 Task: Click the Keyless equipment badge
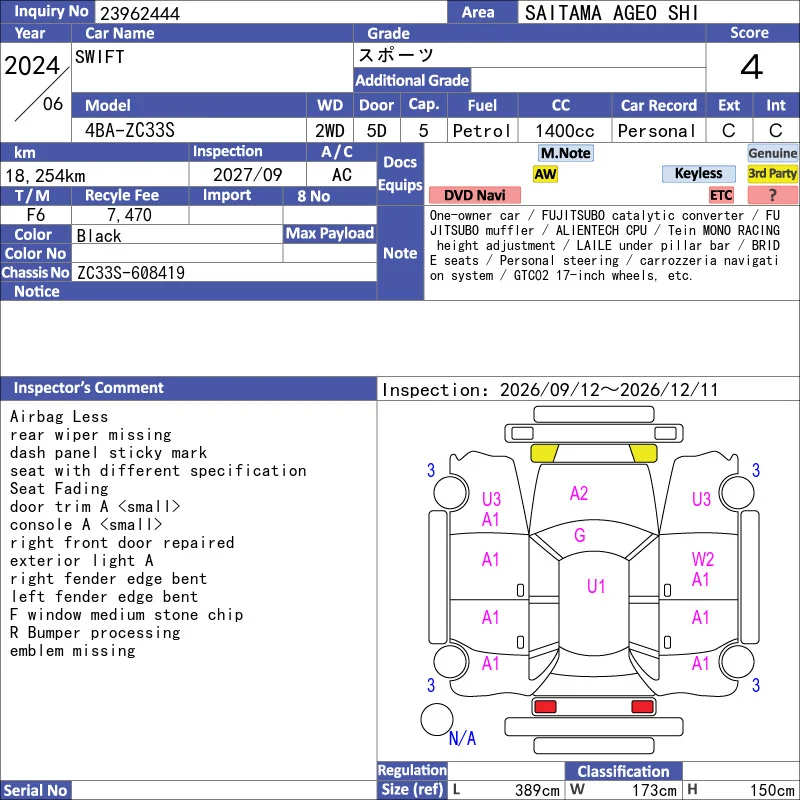(698, 173)
